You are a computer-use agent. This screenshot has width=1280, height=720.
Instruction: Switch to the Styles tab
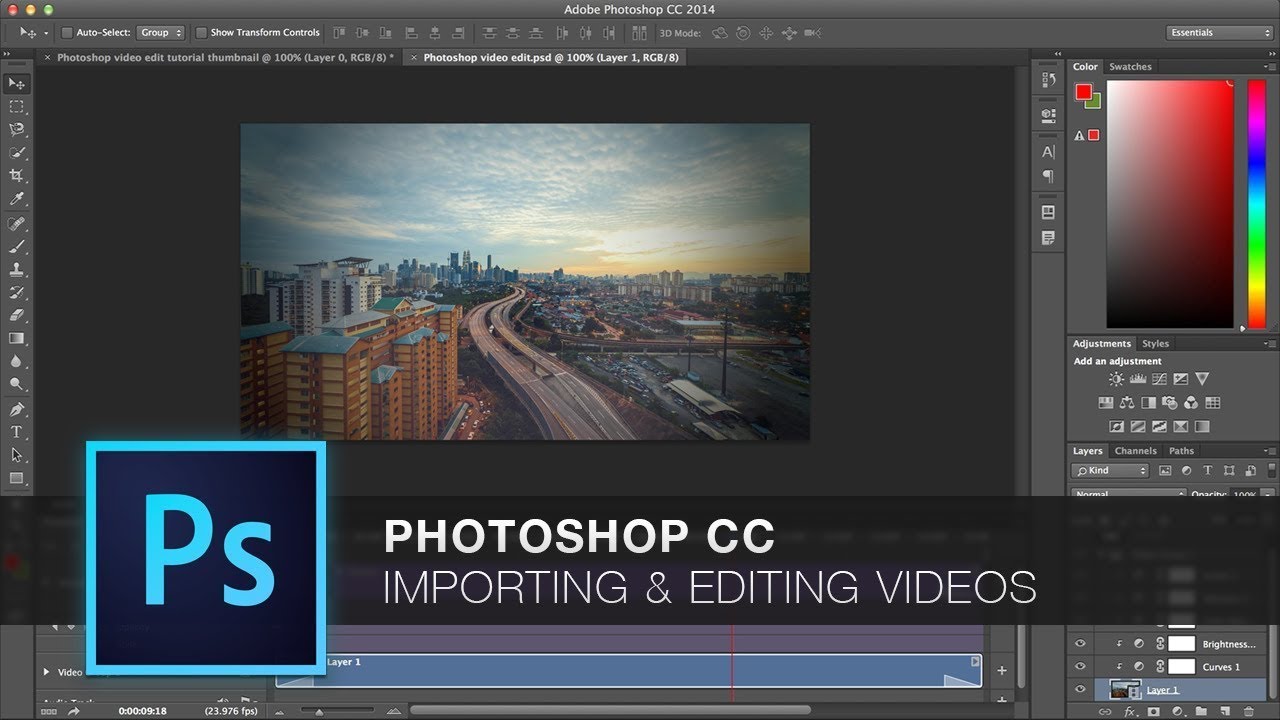click(x=1155, y=343)
